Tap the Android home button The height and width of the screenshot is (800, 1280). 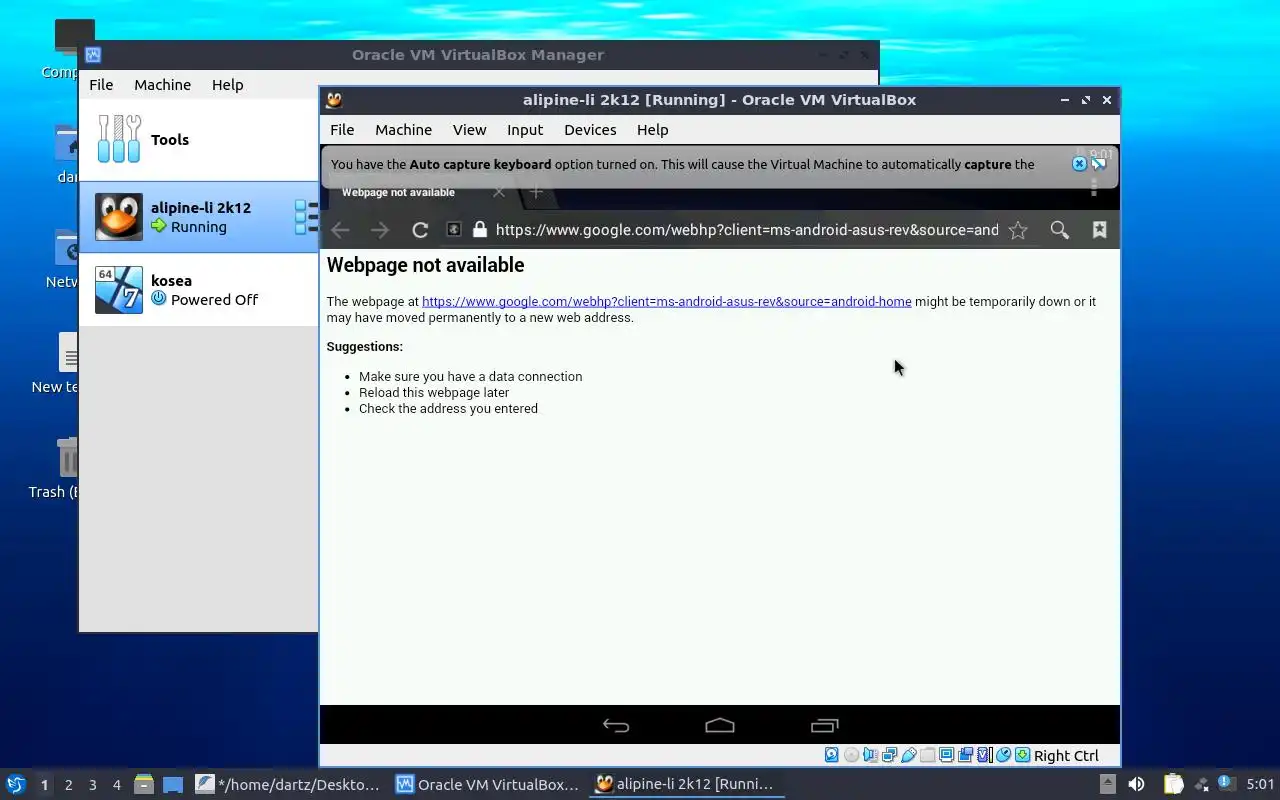720,726
